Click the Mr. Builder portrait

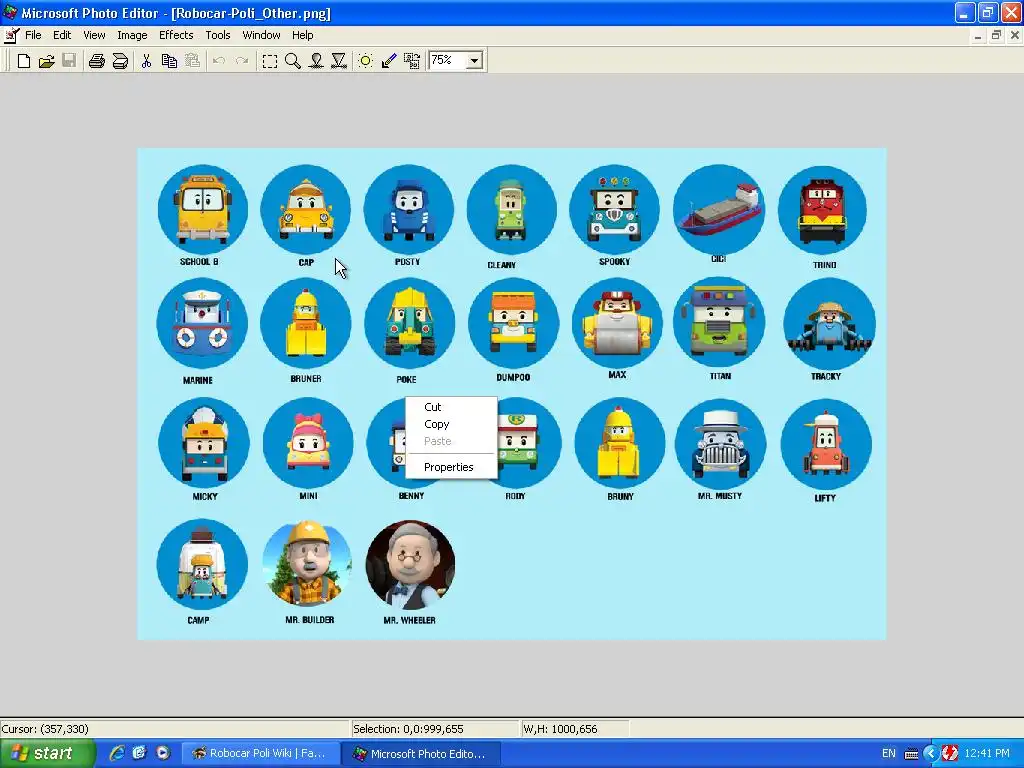pyautogui.click(x=307, y=565)
